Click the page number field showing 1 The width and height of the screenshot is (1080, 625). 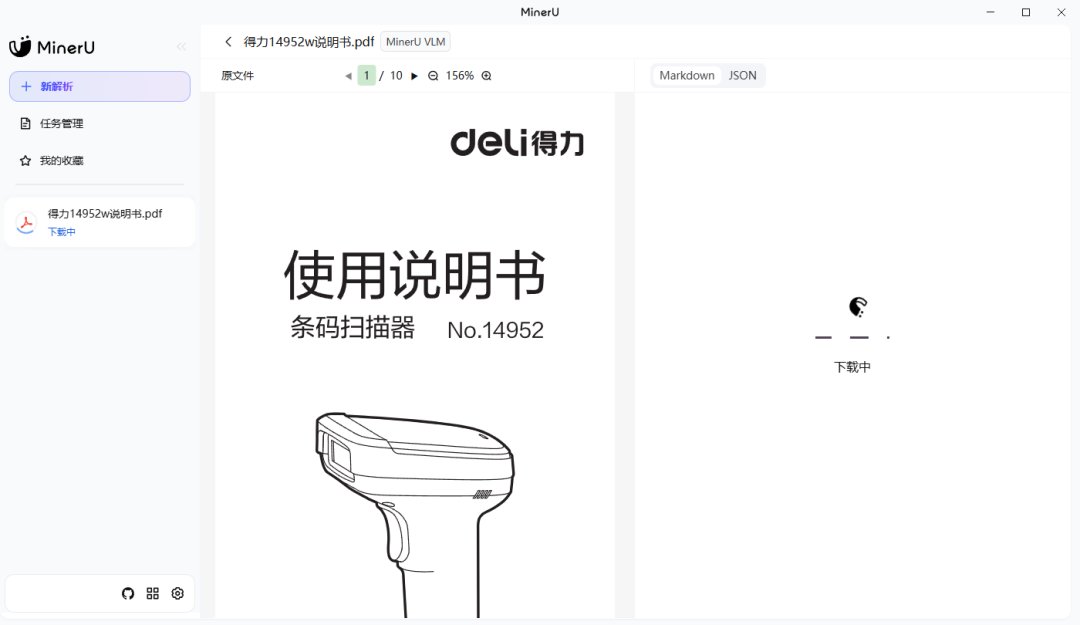point(366,75)
